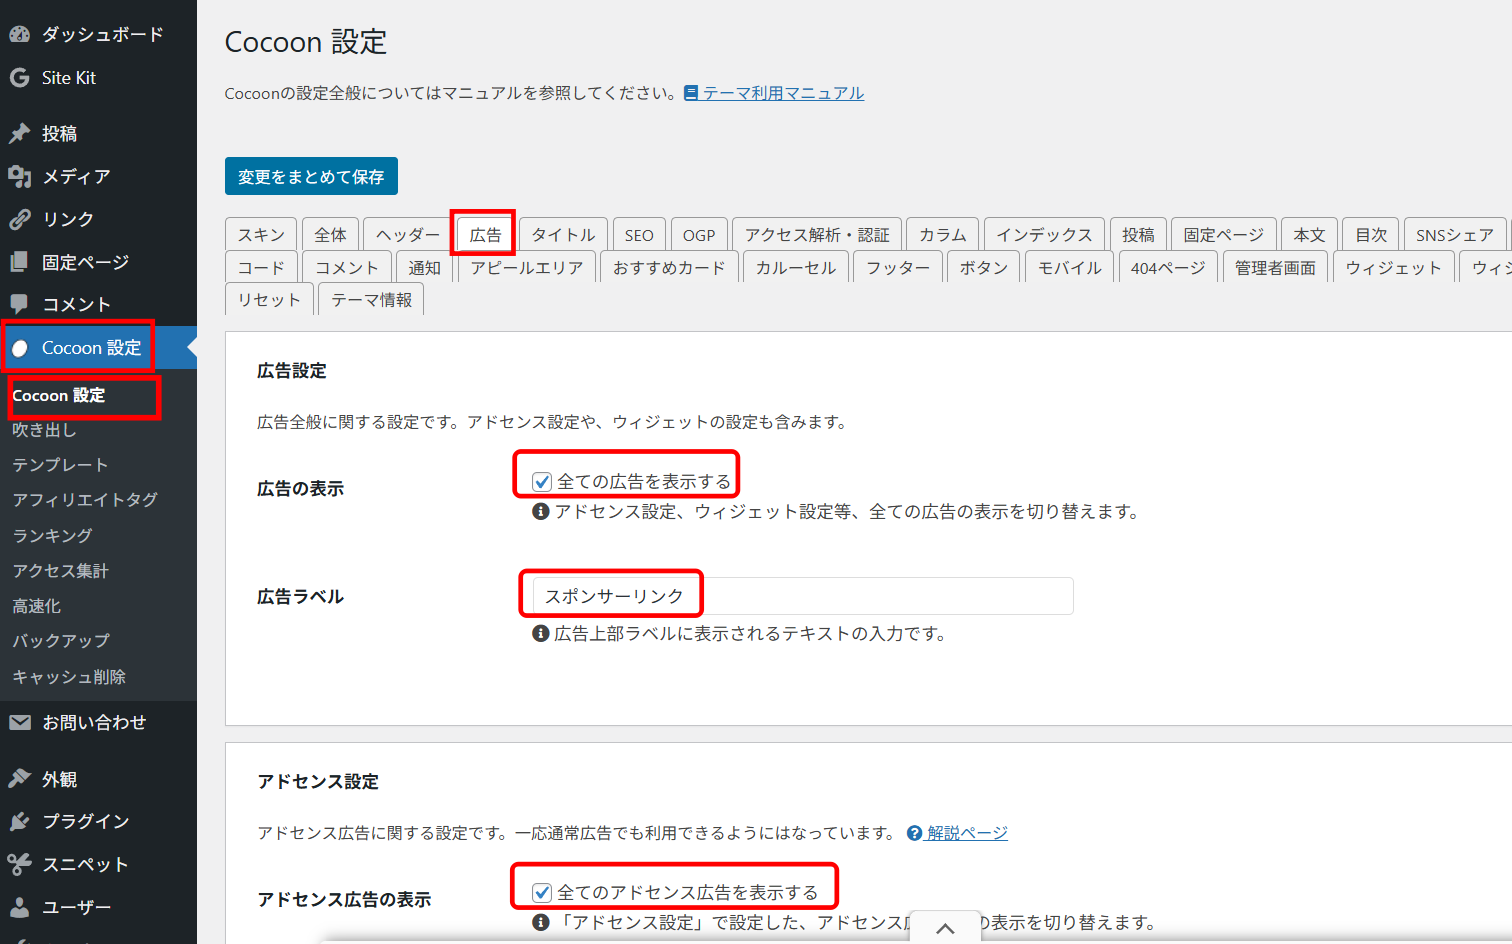Click the plugin plug icon for プラグイン

point(19,821)
